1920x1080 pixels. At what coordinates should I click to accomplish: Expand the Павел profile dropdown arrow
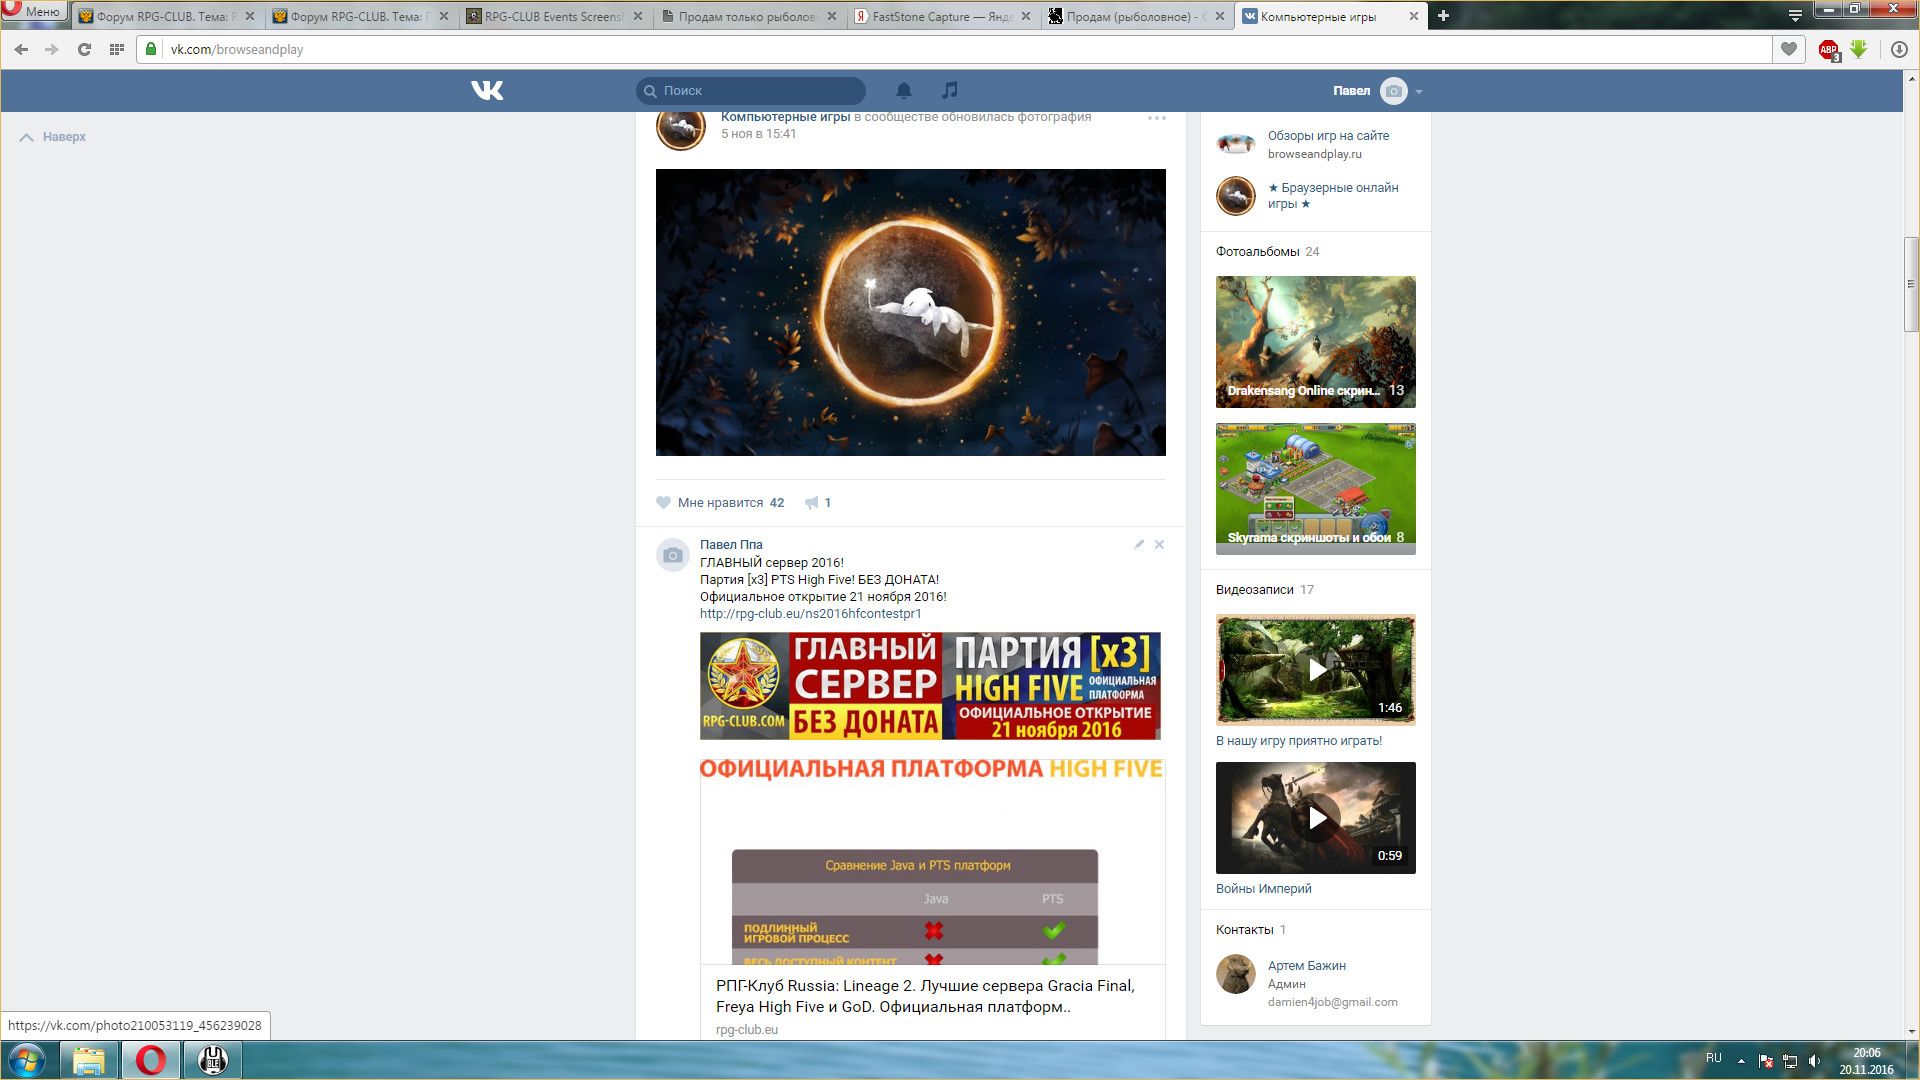click(1419, 92)
